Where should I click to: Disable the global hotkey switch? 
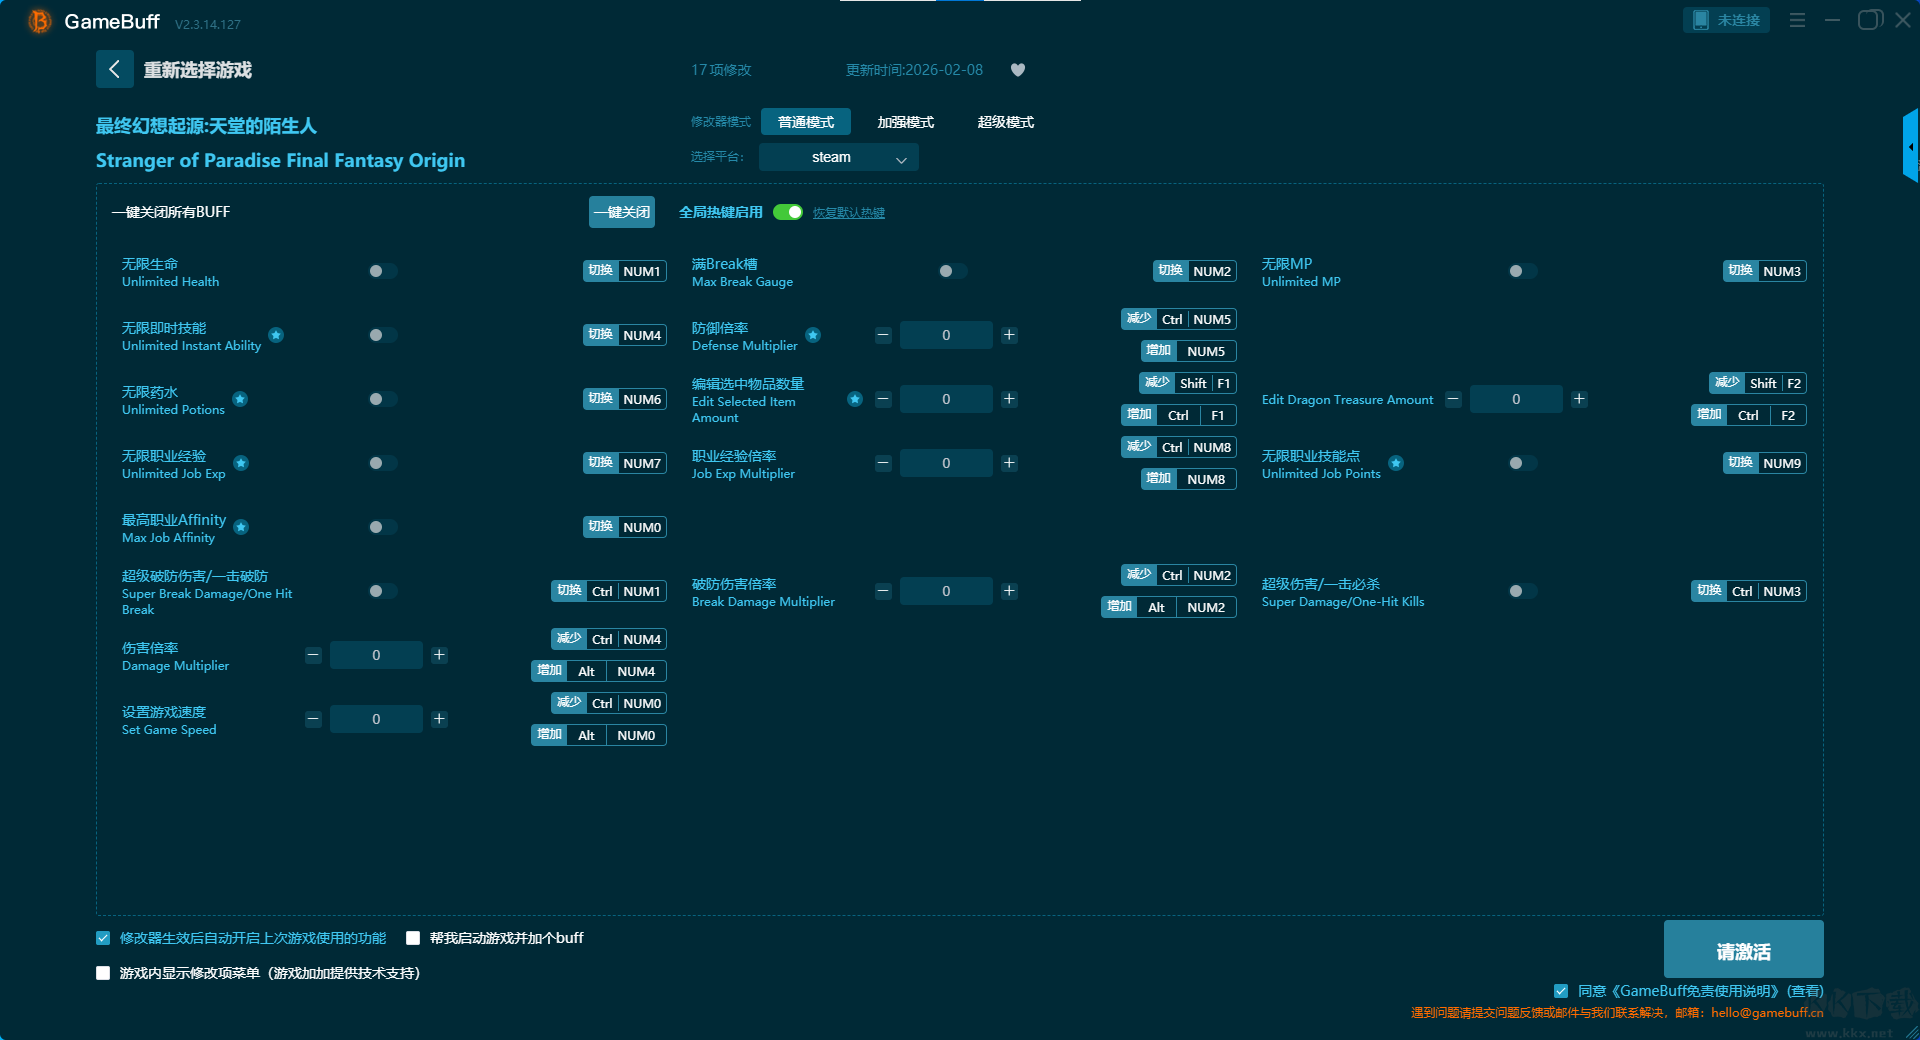[788, 212]
